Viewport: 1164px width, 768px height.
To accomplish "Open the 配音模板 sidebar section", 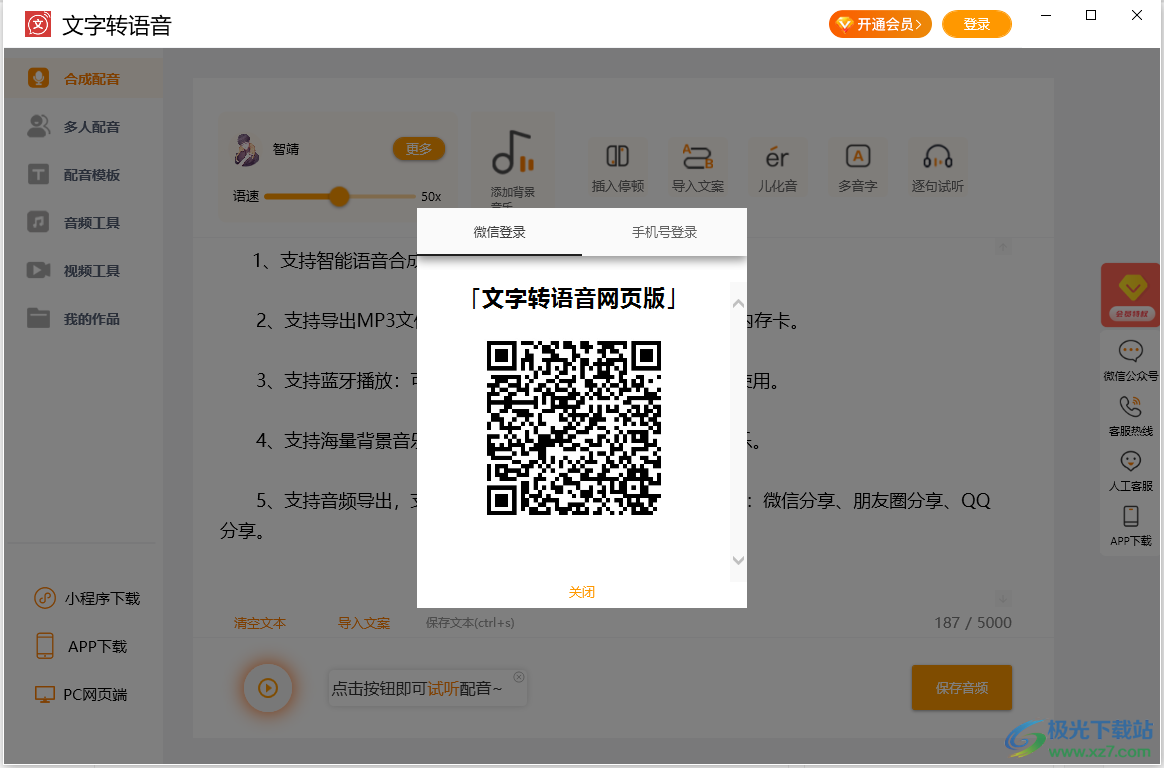I will pyautogui.click(x=83, y=175).
